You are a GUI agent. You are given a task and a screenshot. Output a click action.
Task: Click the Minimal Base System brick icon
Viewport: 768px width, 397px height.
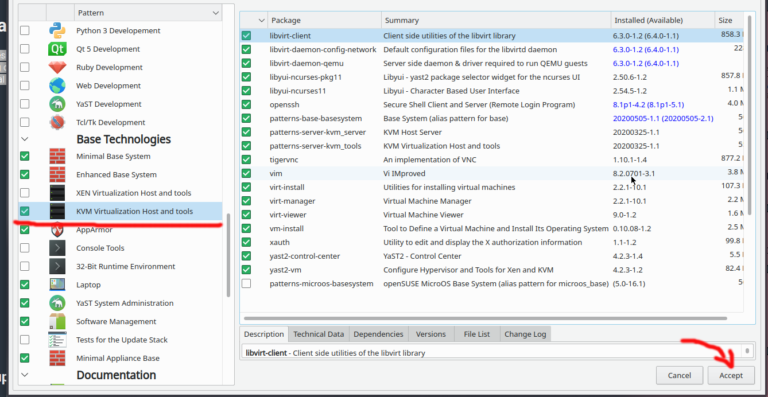coord(57,157)
